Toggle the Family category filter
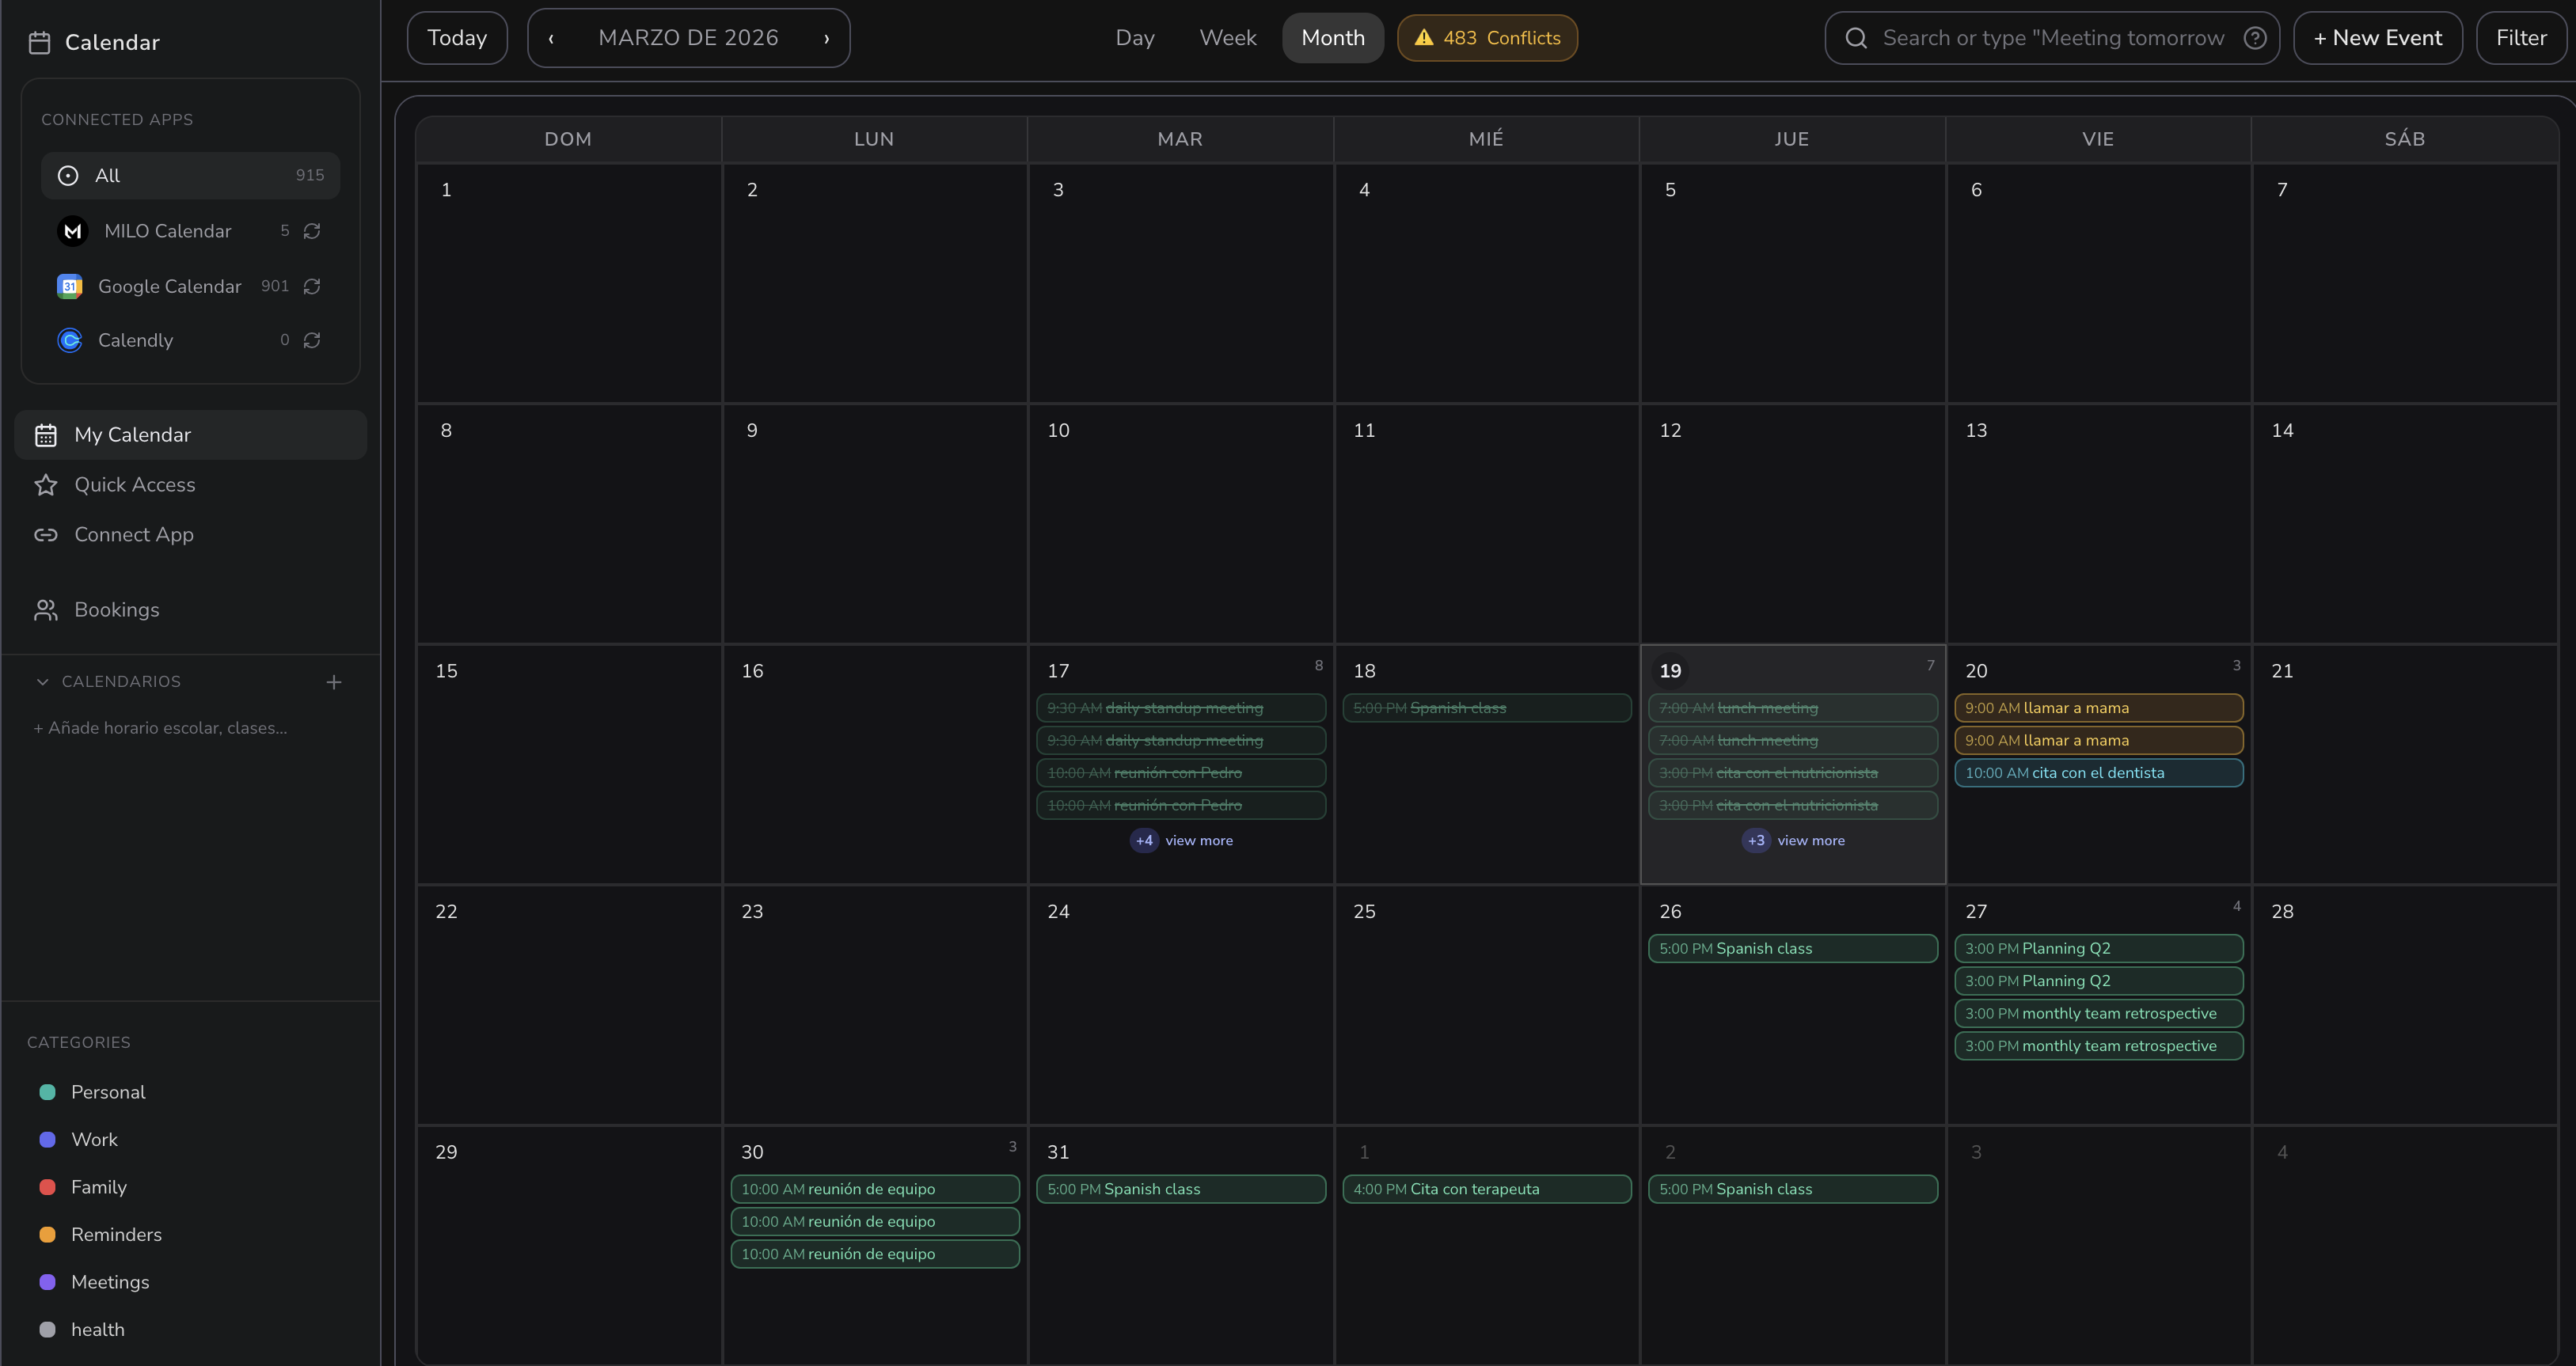The image size is (2576, 1366). point(98,1187)
